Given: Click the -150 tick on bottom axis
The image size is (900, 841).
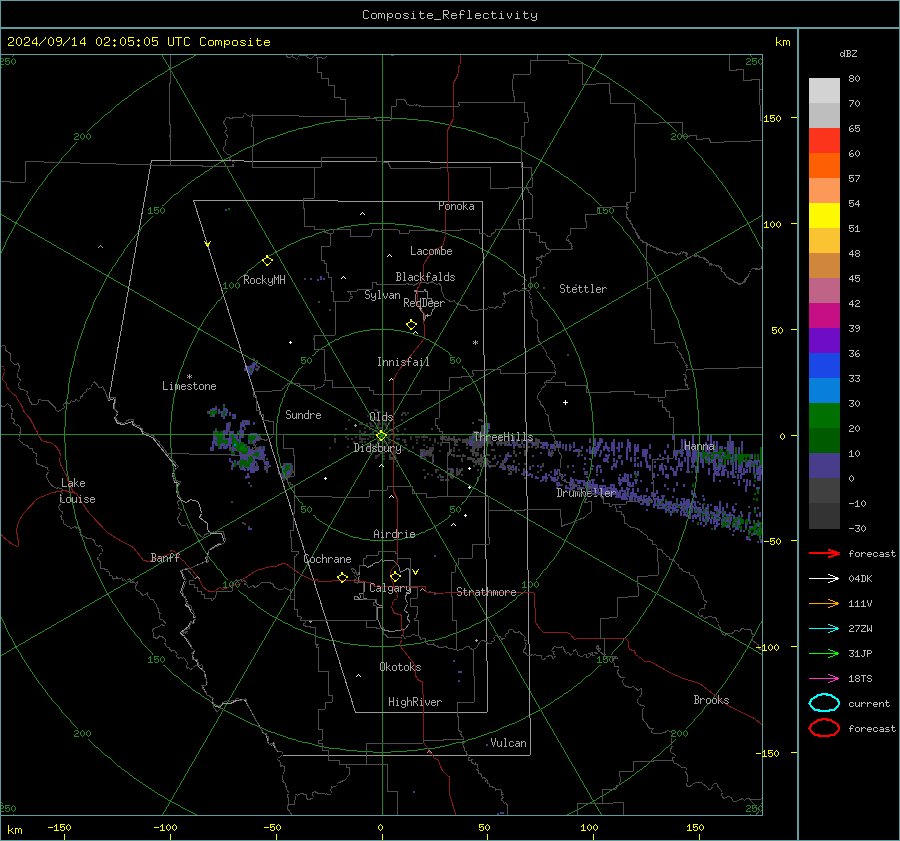Looking at the screenshot, I should [59, 827].
